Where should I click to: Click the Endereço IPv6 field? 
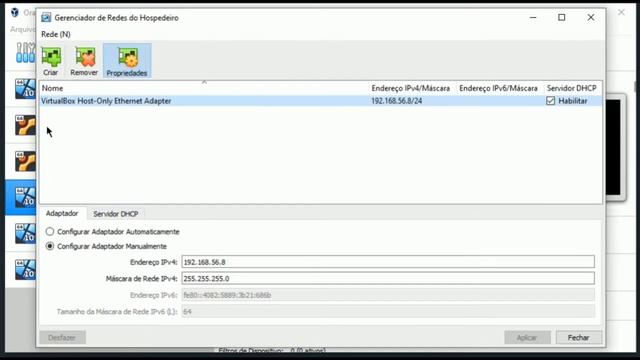tap(388, 295)
